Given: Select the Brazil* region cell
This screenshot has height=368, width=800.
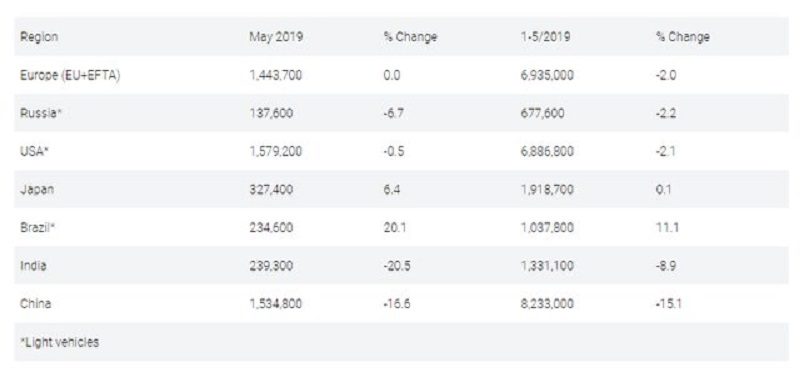Looking at the screenshot, I should [x=37, y=228].
